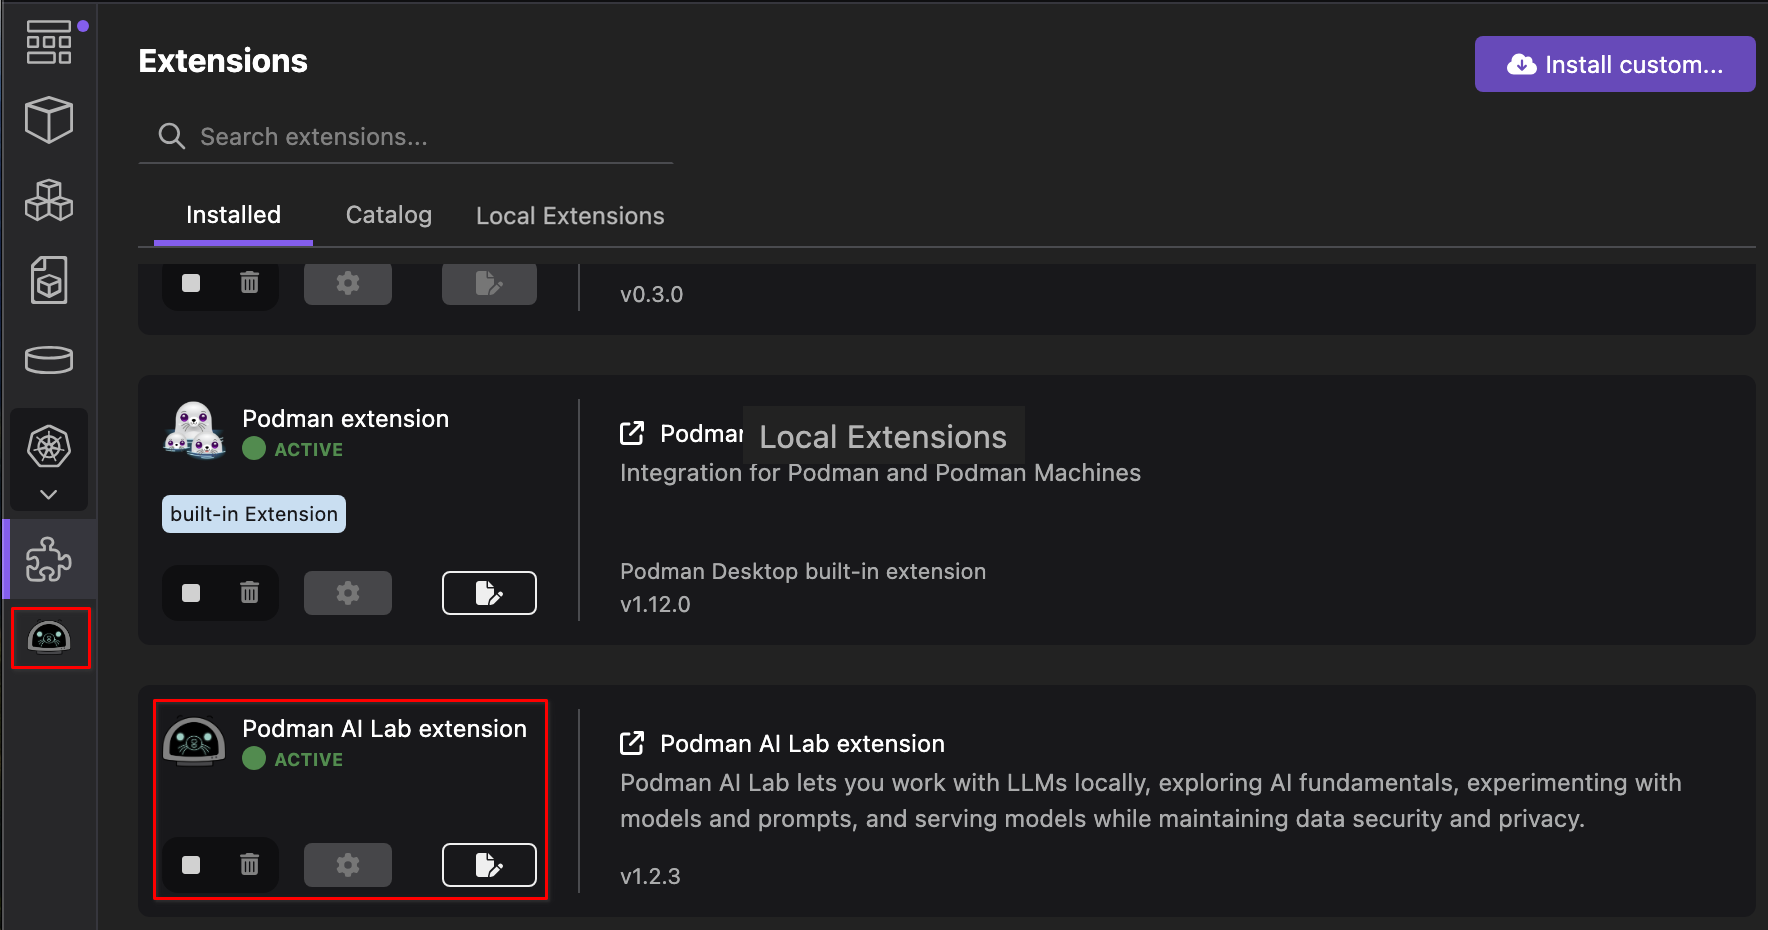
Task: Open the Images view in sidebar
Action: 48,280
